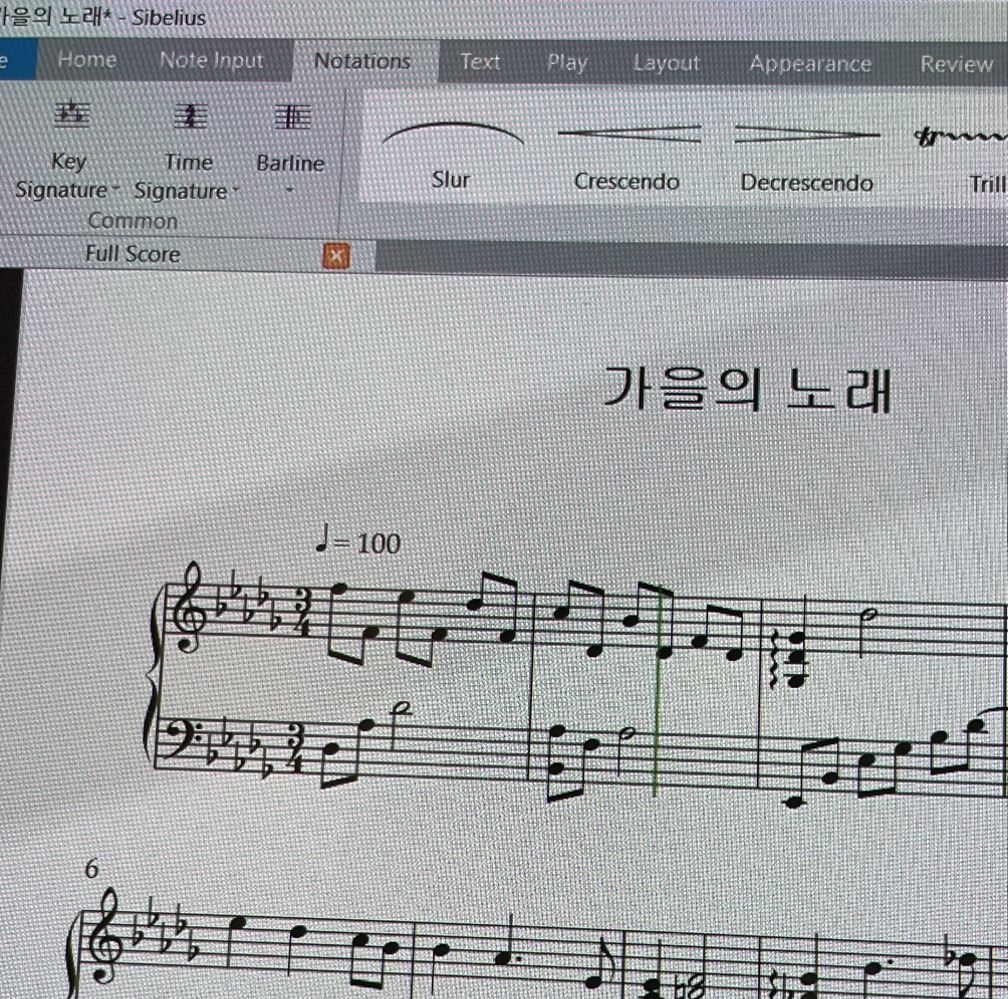Screen dimensions: 1008x999
Task: Open the Text ribbon tab
Action: click(x=480, y=62)
